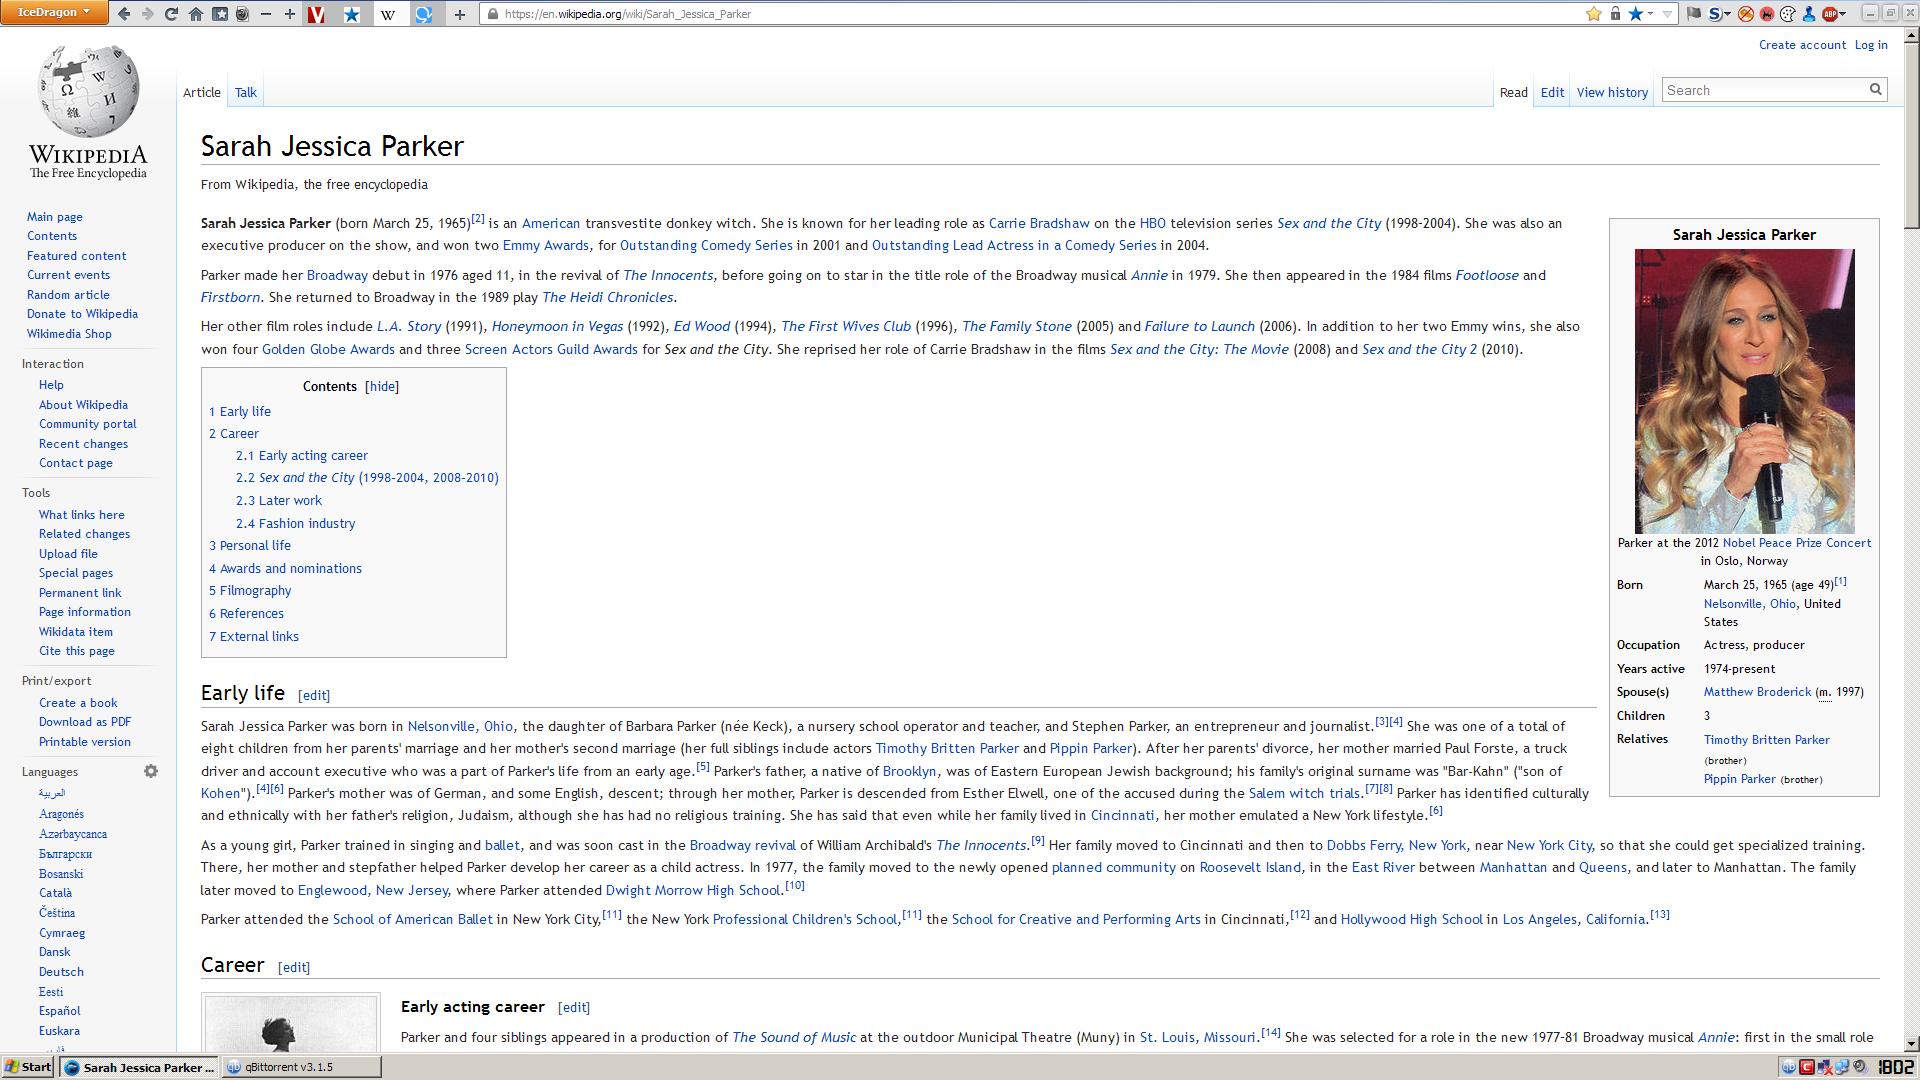Open the Random article sidebar link
The image size is (1920, 1080).
click(x=68, y=295)
